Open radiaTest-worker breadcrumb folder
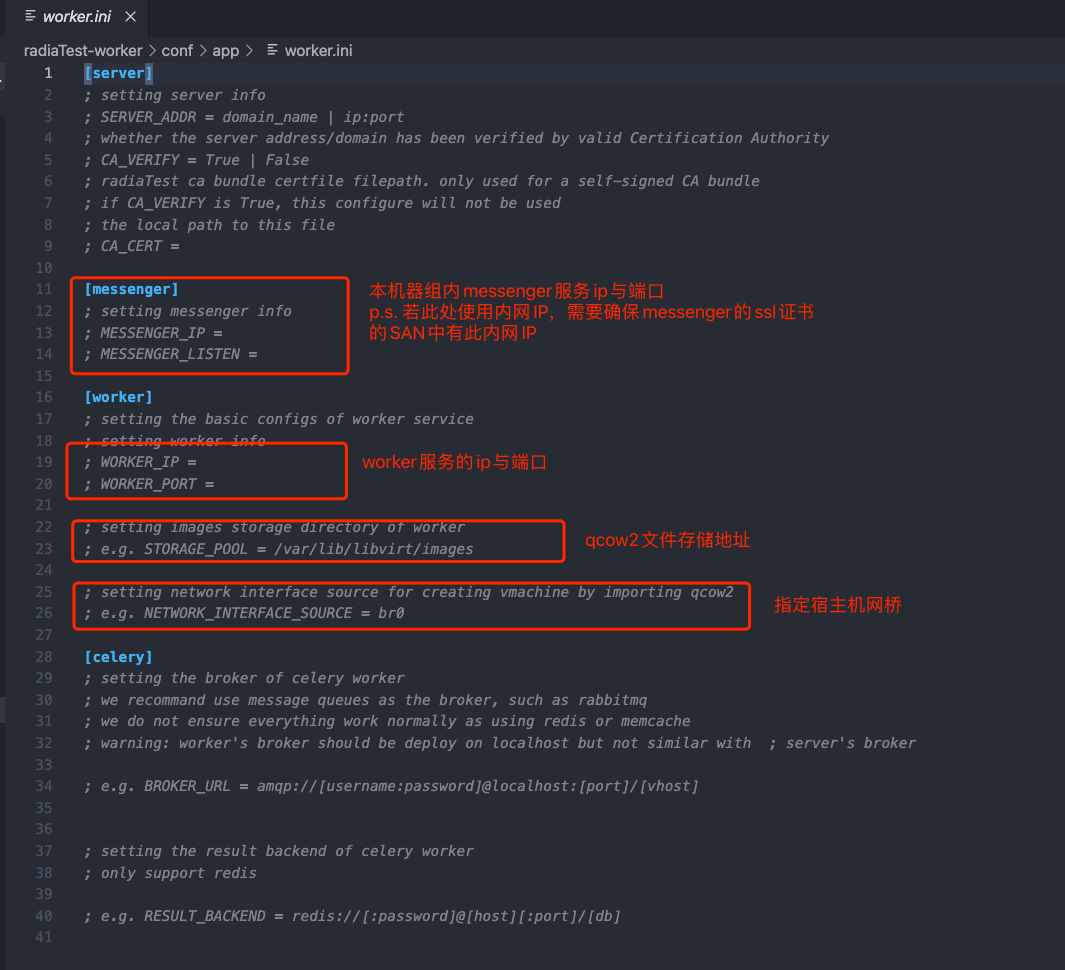The width and height of the screenshot is (1065, 970). 84,50
